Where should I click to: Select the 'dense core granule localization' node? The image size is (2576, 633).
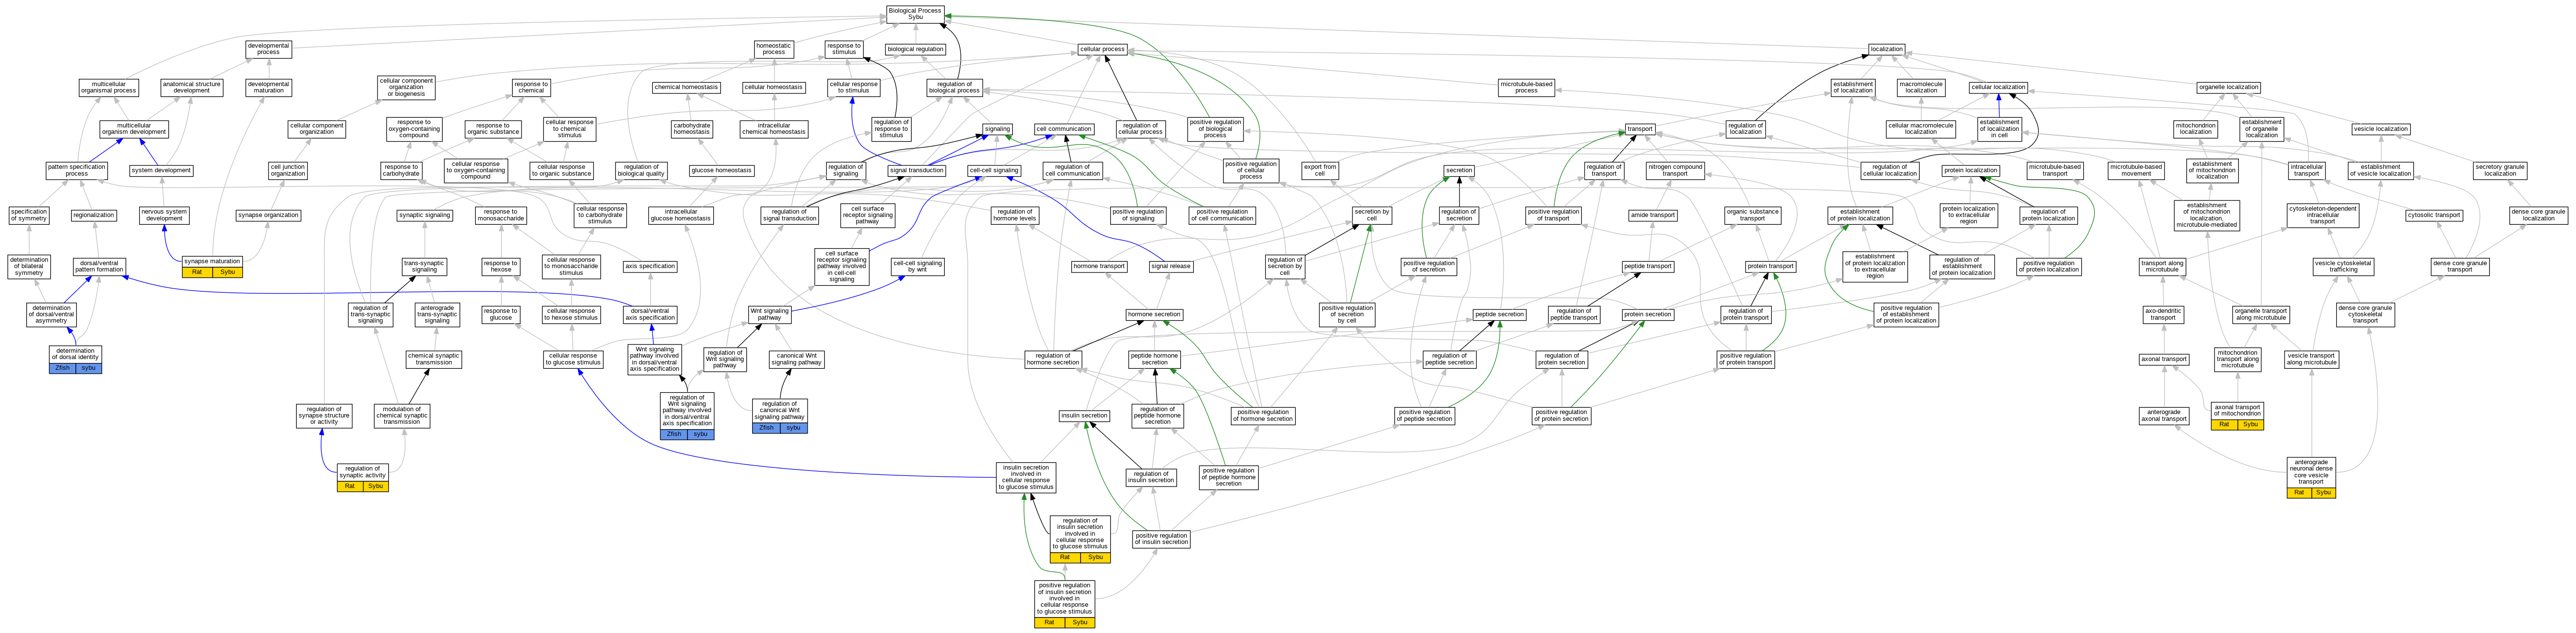(x=2538, y=215)
